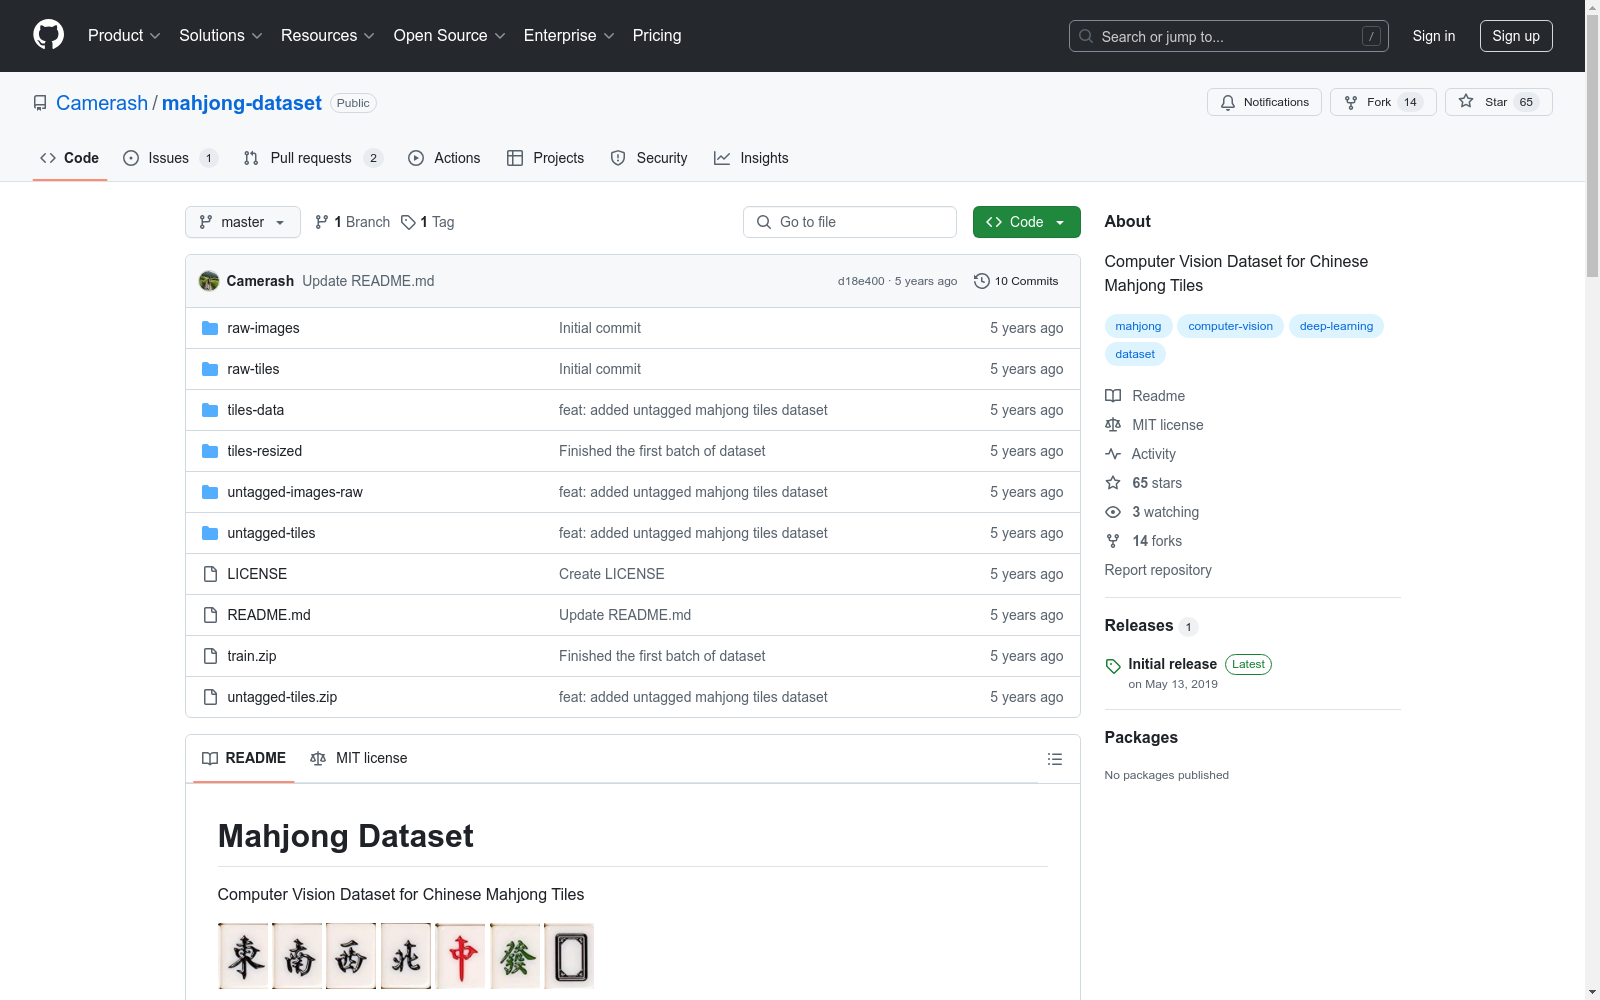
Task: Click the computer-vision topic tag
Action: (x=1230, y=326)
